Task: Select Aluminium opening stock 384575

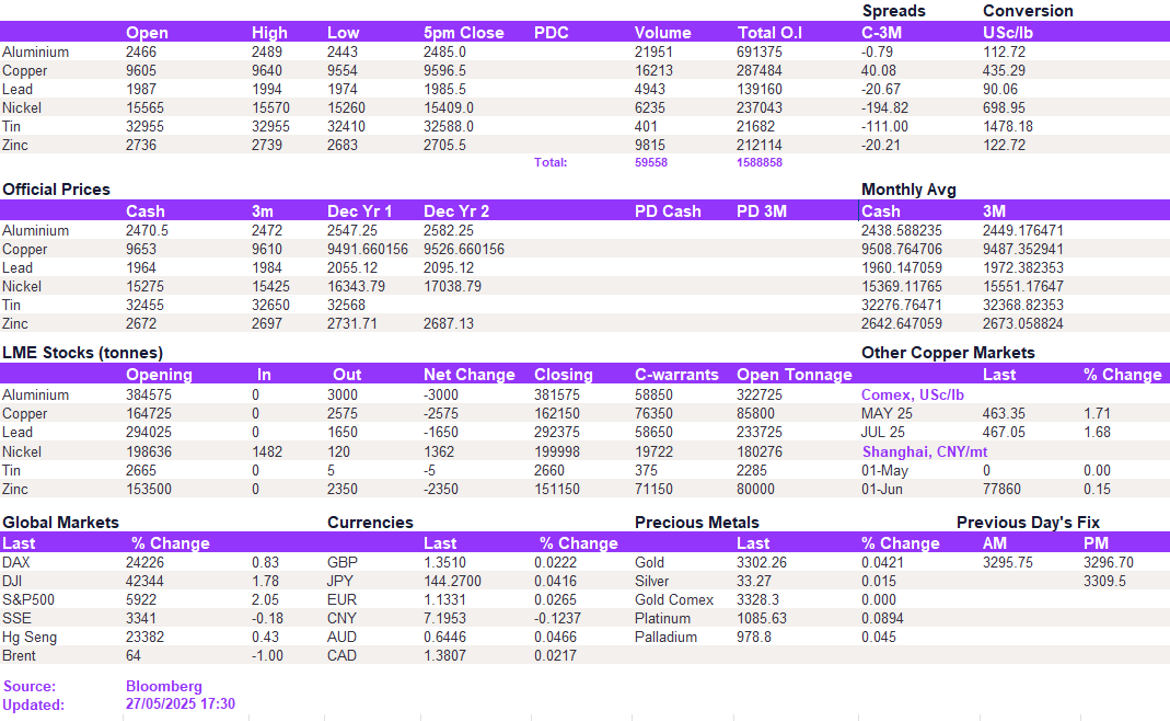Action: point(148,396)
